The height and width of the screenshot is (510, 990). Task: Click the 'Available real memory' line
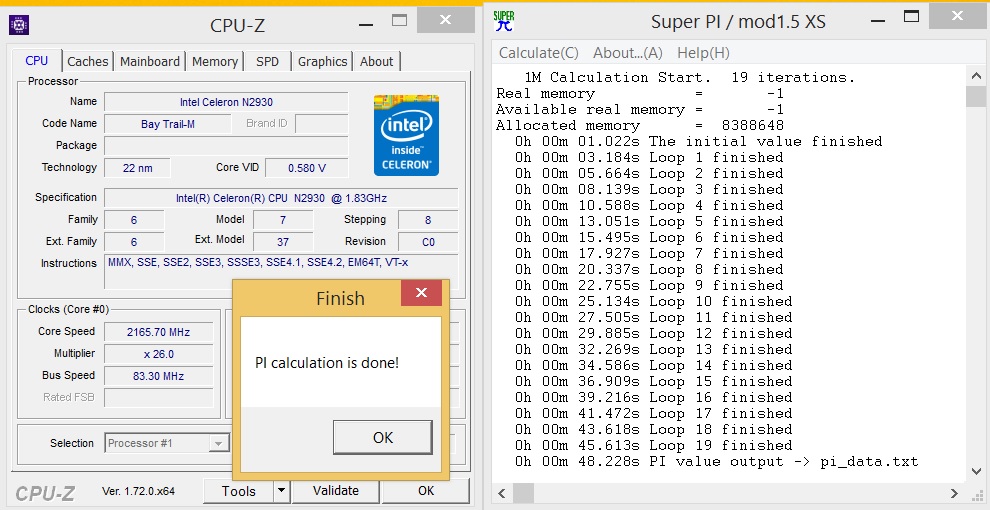click(640, 109)
